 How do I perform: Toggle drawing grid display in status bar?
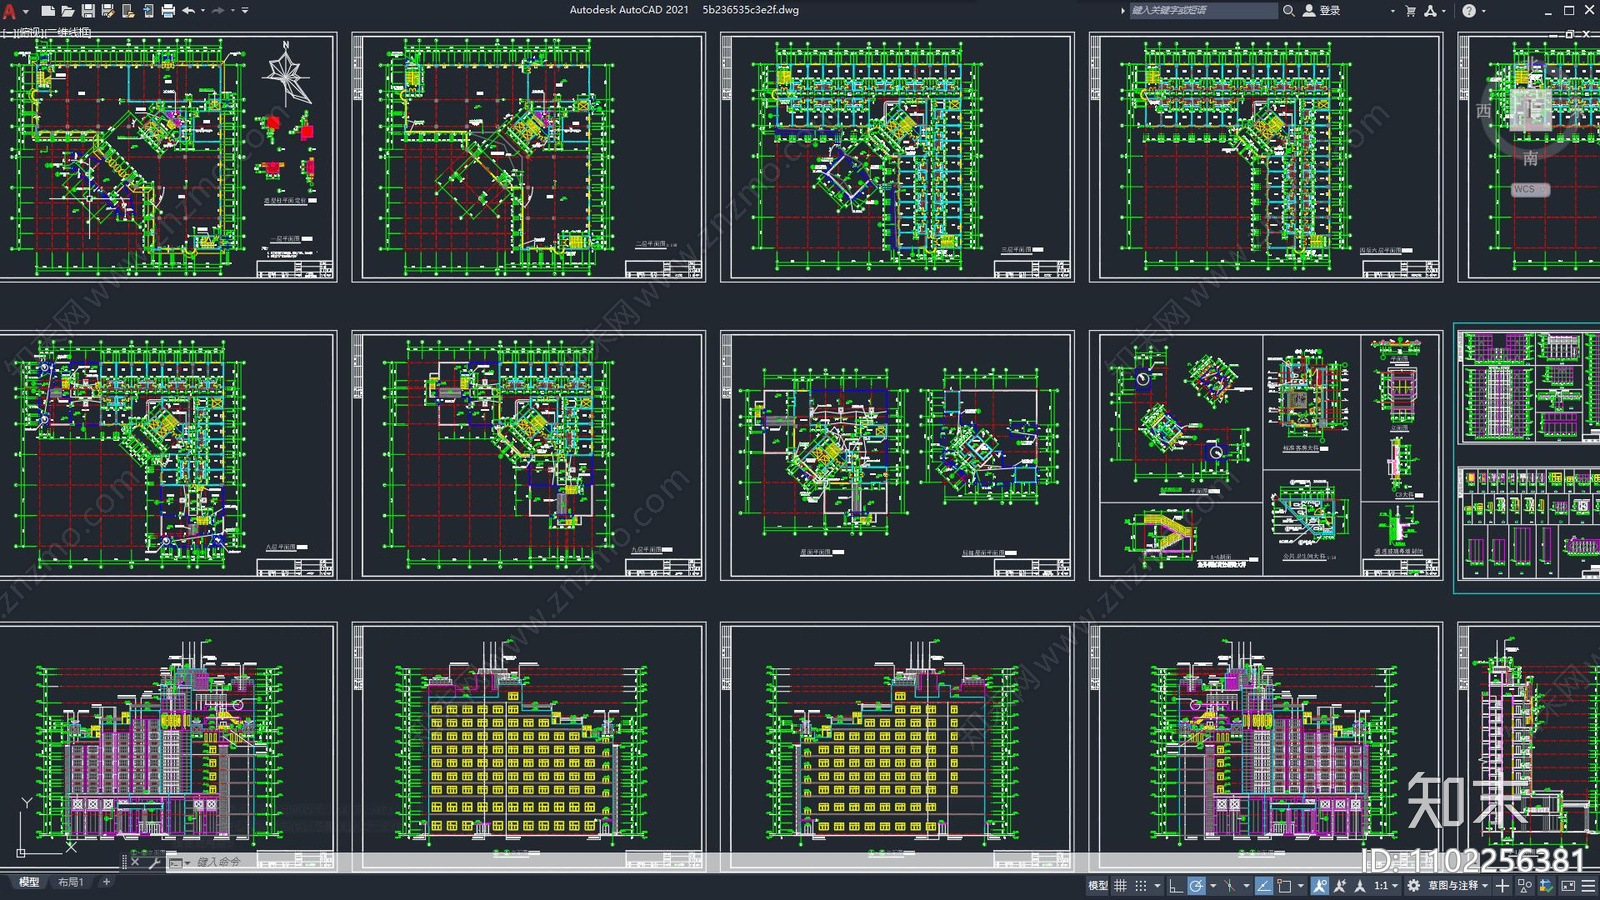[1121, 886]
